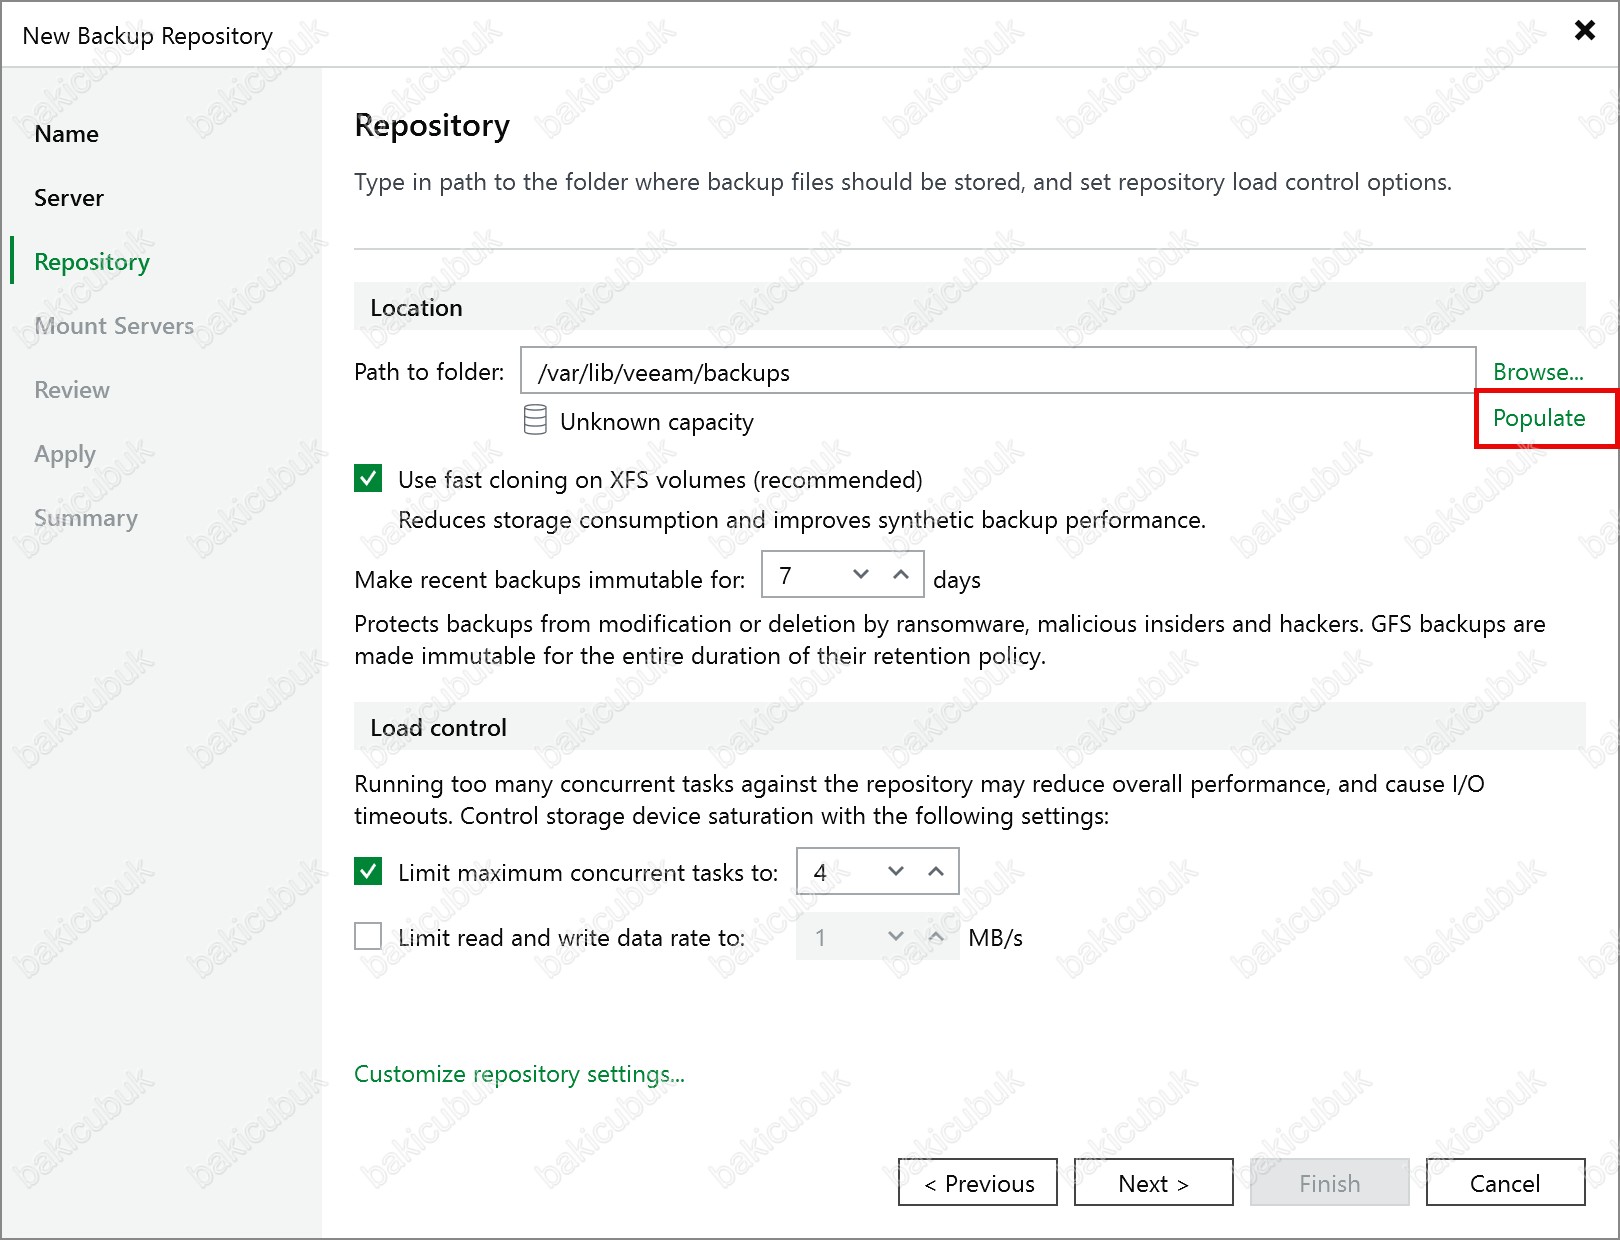Disable Limit maximum concurrent tasks checkbox
1620x1240 pixels.
point(368,872)
